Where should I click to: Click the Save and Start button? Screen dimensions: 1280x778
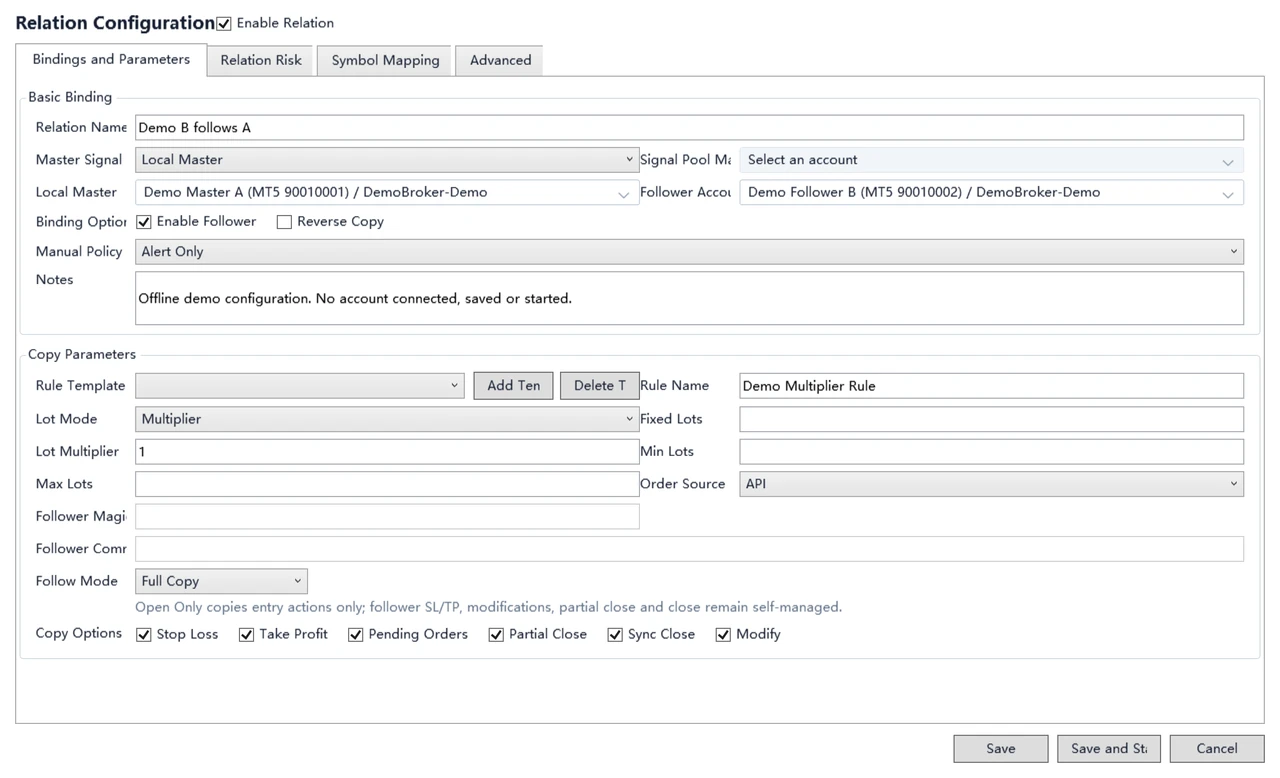pyautogui.click(x=1108, y=749)
